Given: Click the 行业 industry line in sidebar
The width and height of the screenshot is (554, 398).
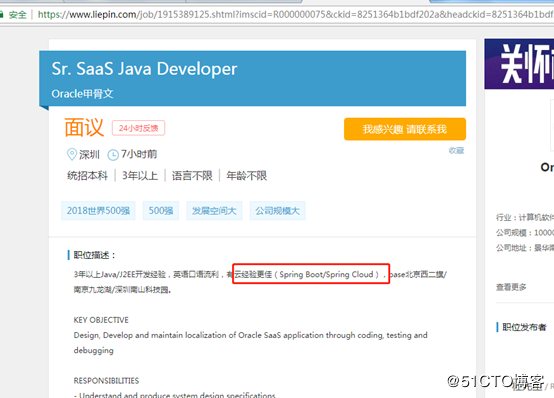Looking at the screenshot, I should 525,217.
